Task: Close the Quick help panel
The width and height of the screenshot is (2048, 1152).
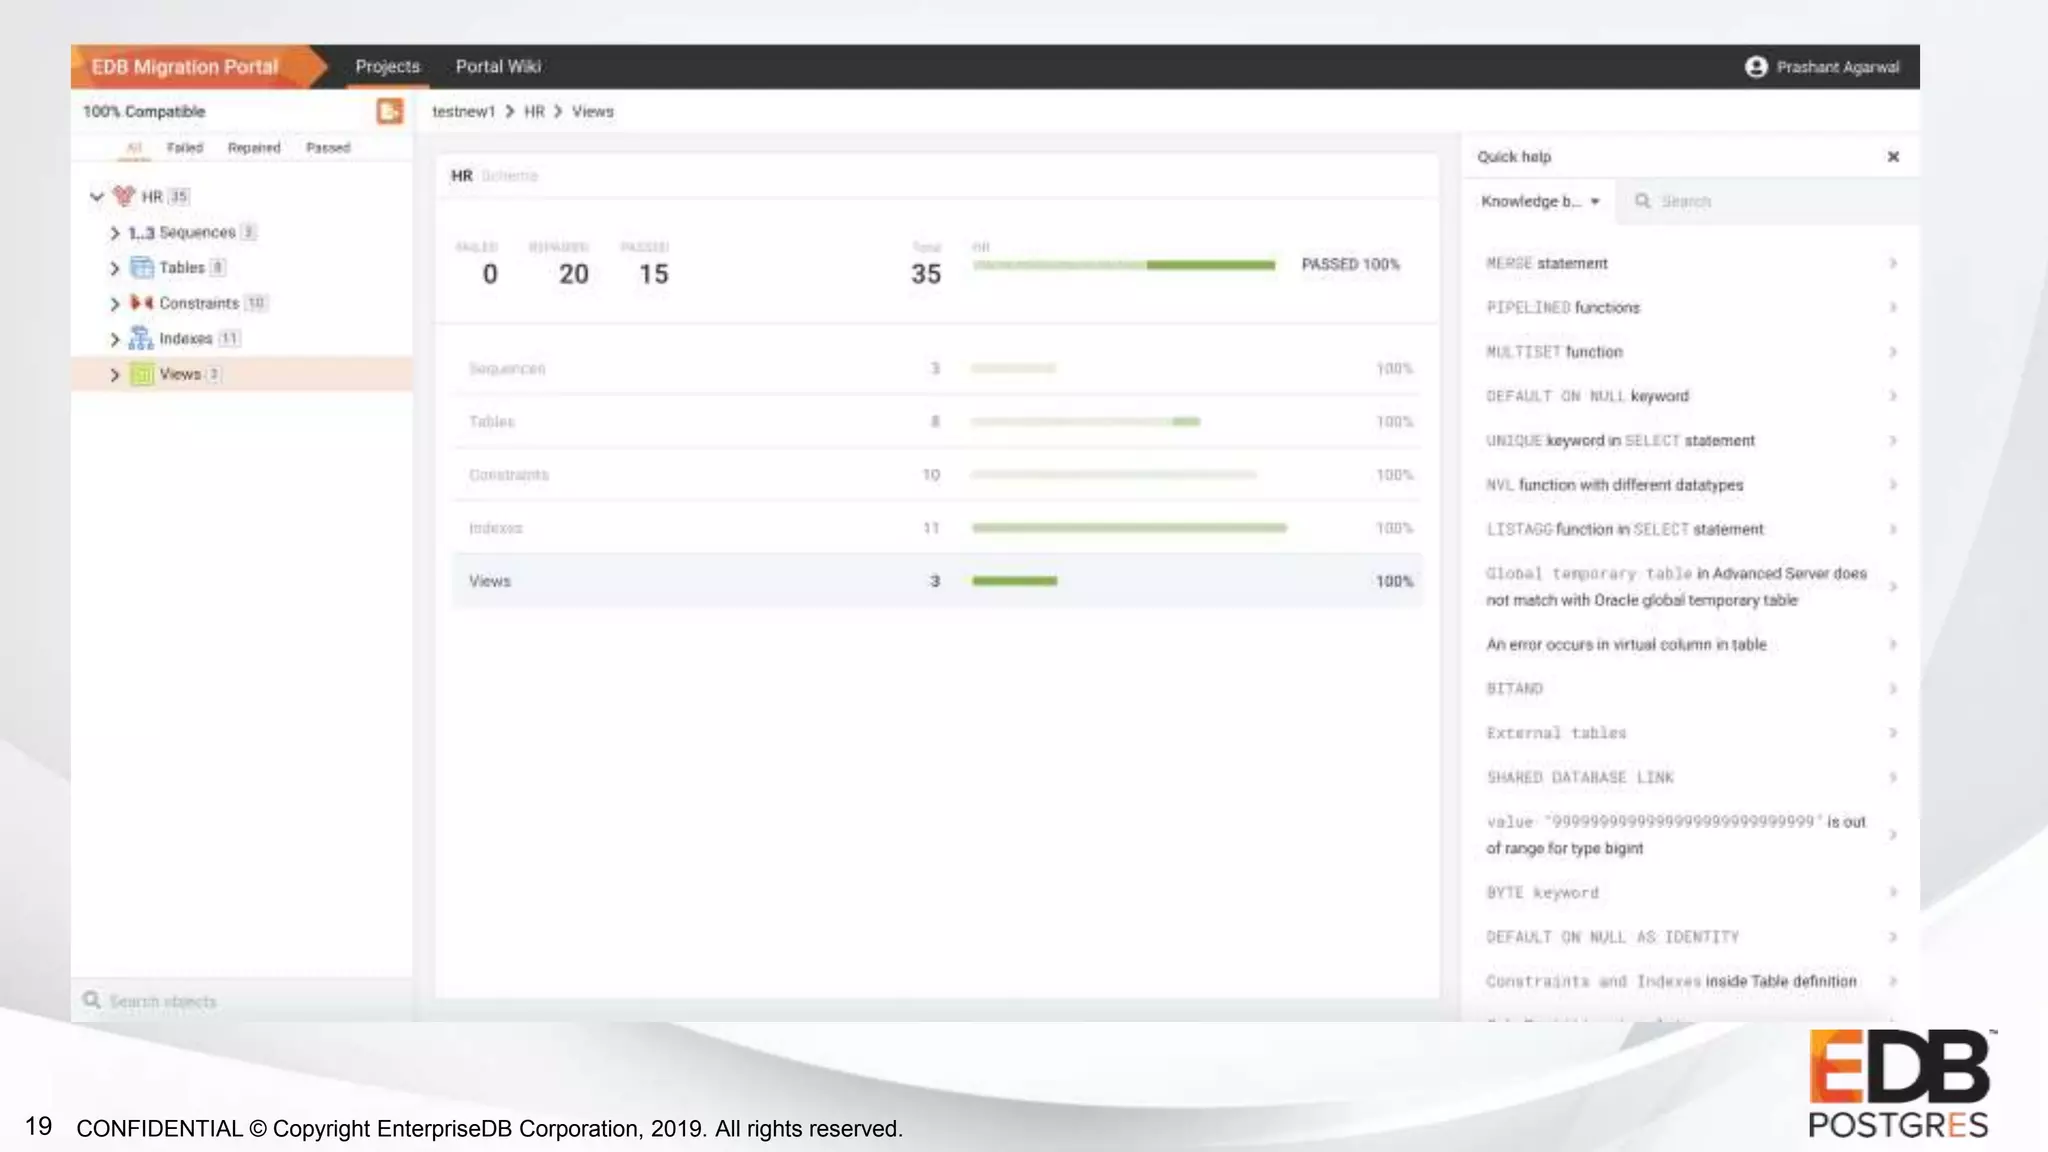Action: (1893, 157)
